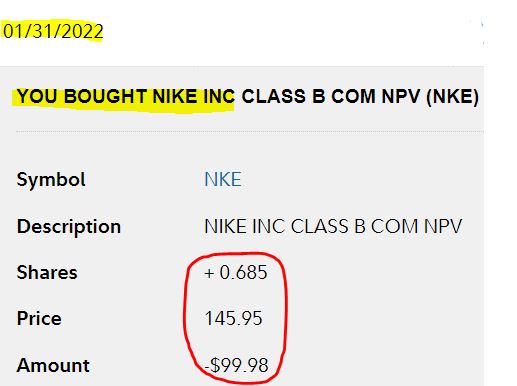Open the NKE symbol link
The image size is (517, 386).
223,179
